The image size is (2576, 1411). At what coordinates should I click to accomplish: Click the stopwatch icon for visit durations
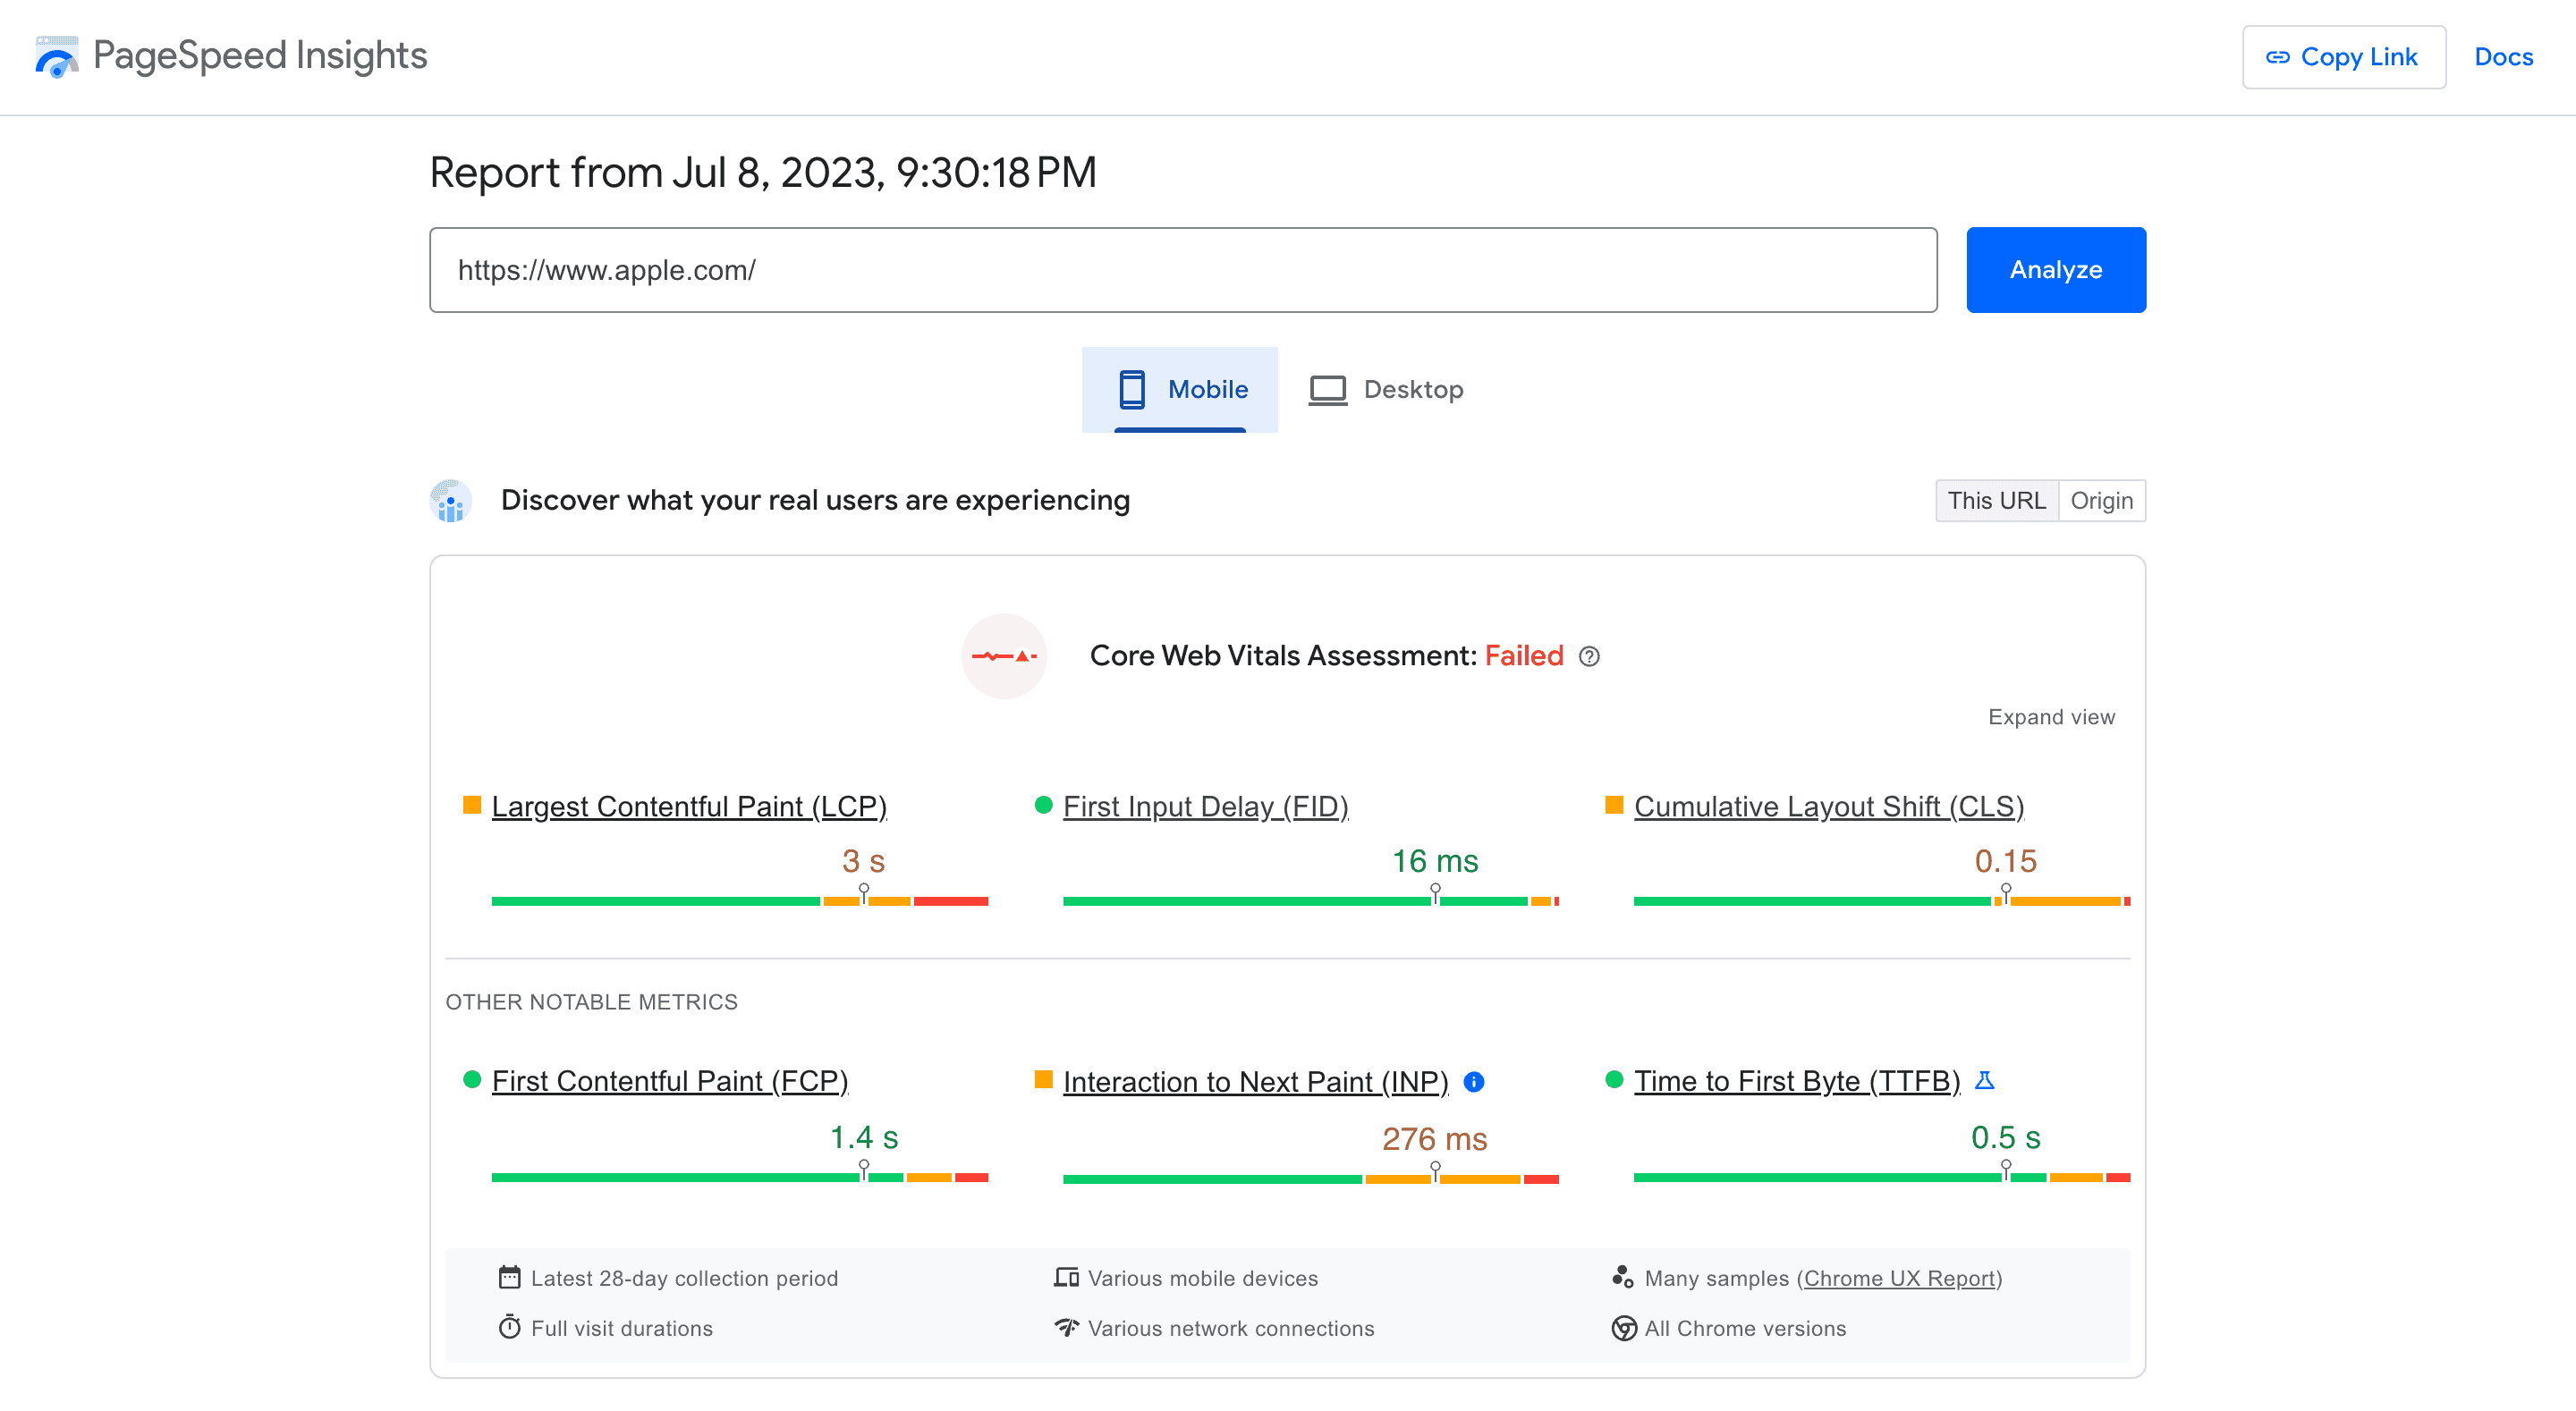pyautogui.click(x=509, y=1327)
